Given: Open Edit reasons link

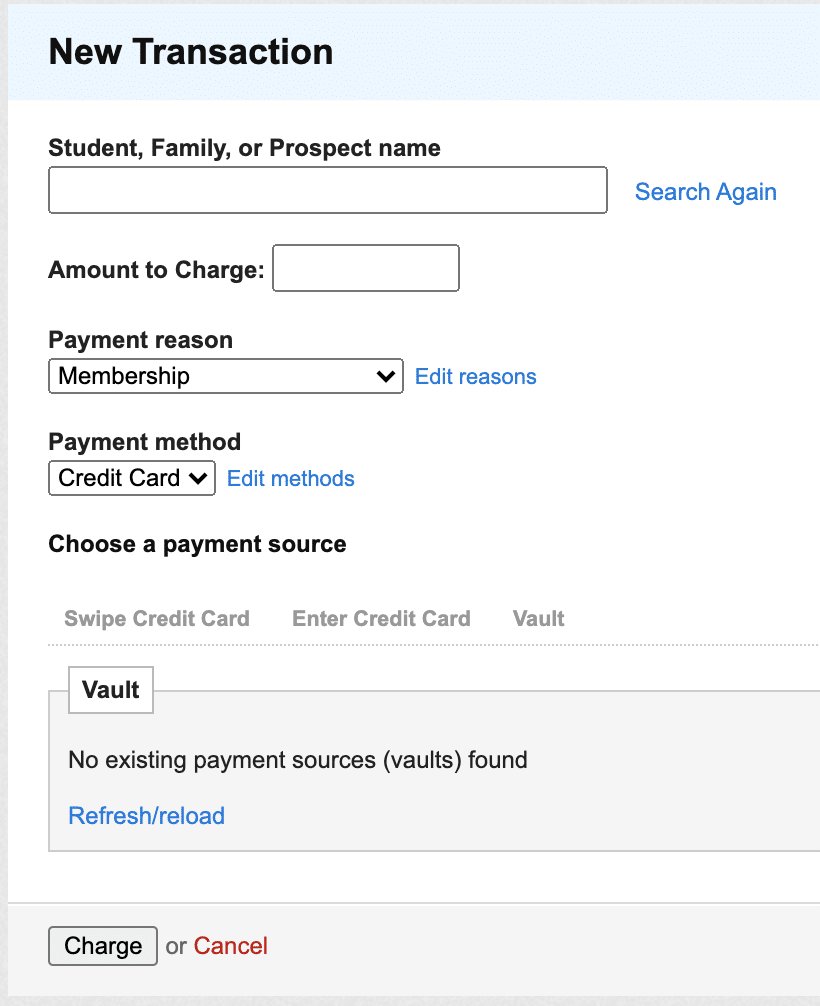Looking at the screenshot, I should [475, 377].
